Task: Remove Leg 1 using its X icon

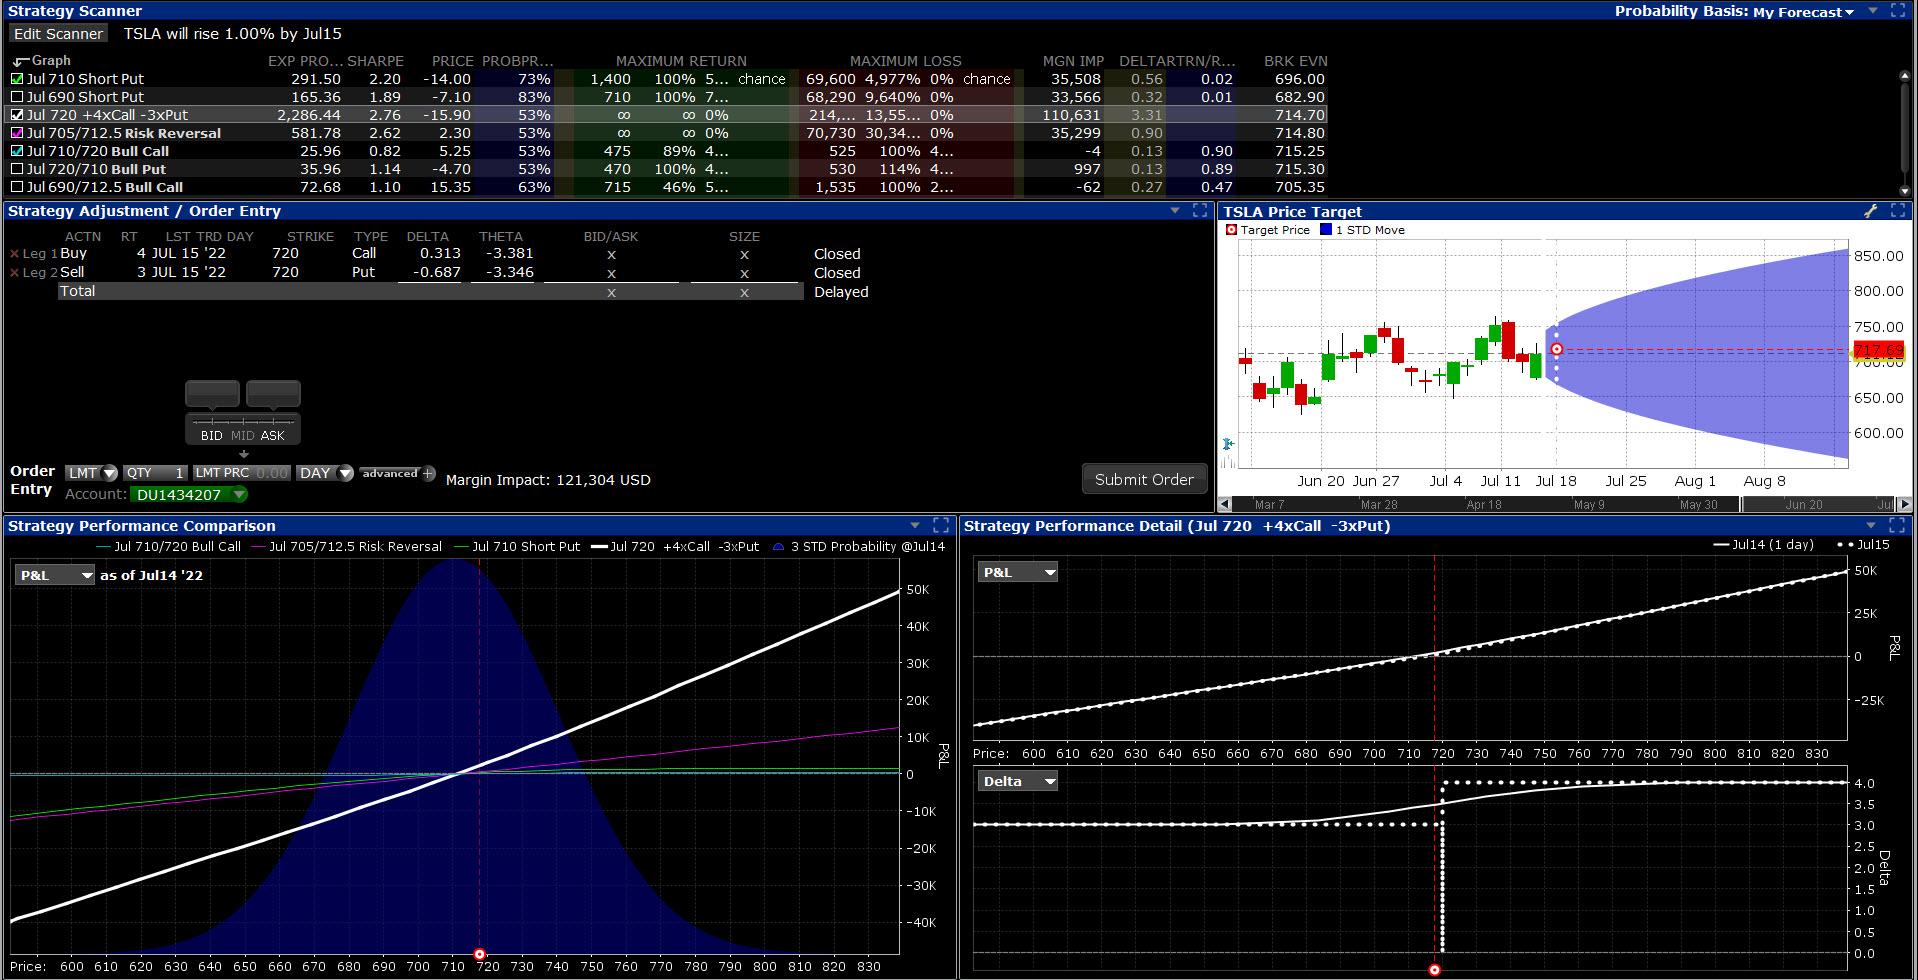Action: [x=14, y=254]
